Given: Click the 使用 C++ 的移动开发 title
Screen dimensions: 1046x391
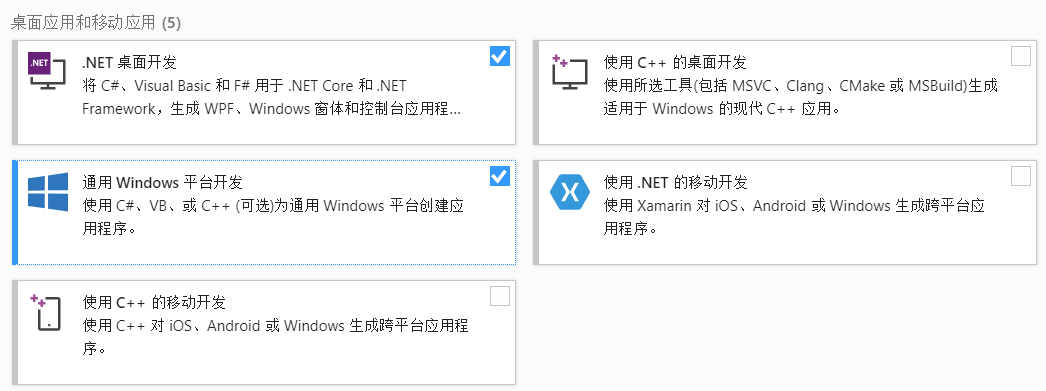Looking at the screenshot, I should pyautogui.click(x=154, y=302).
